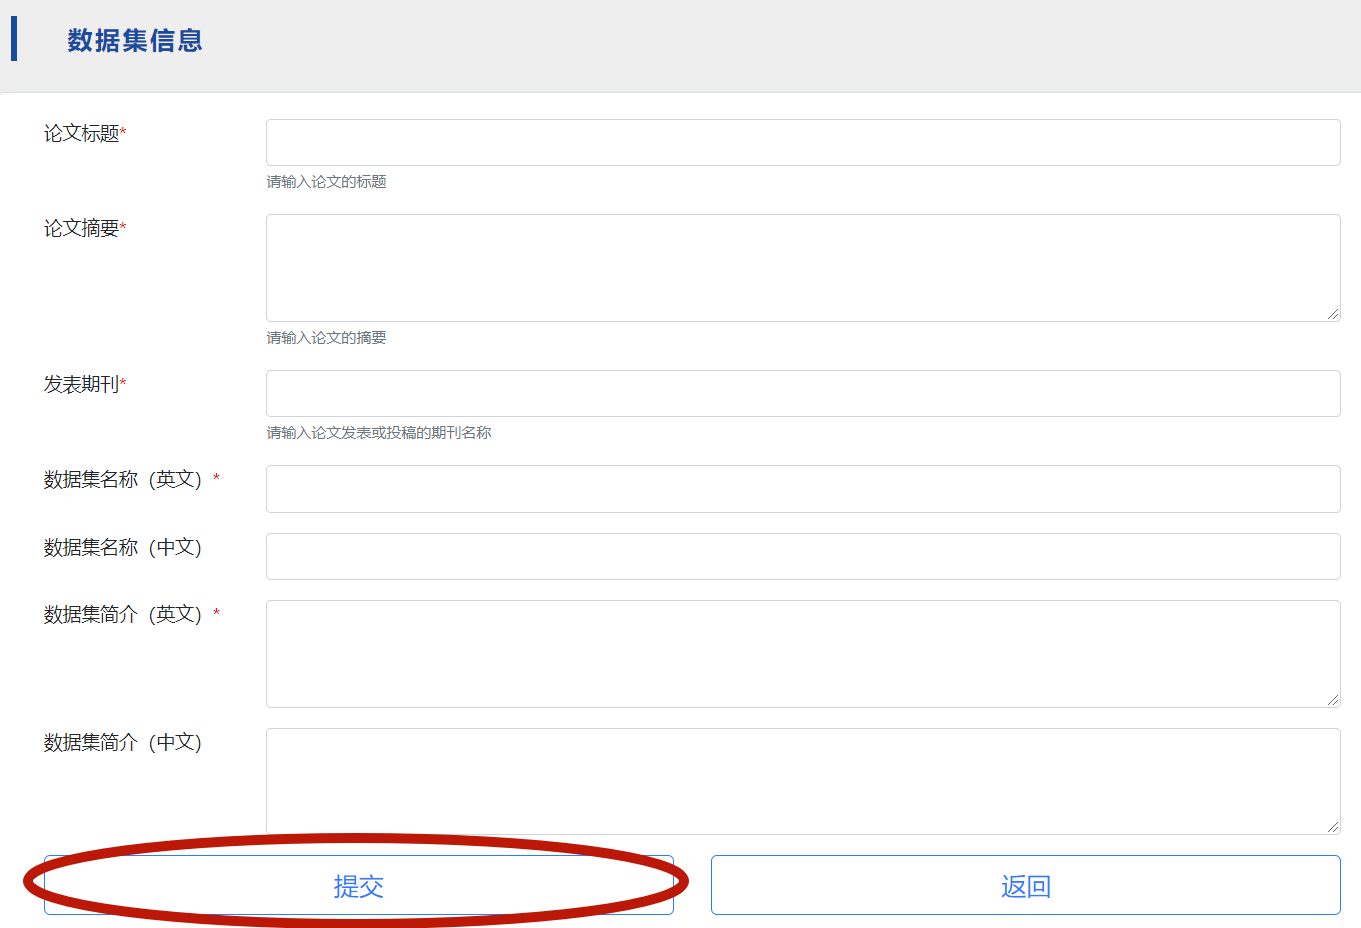Image resolution: width=1361 pixels, height=928 pixels.
Task: Click inside the 数据集简介（英文） text area
Action: tap(802, 654)
